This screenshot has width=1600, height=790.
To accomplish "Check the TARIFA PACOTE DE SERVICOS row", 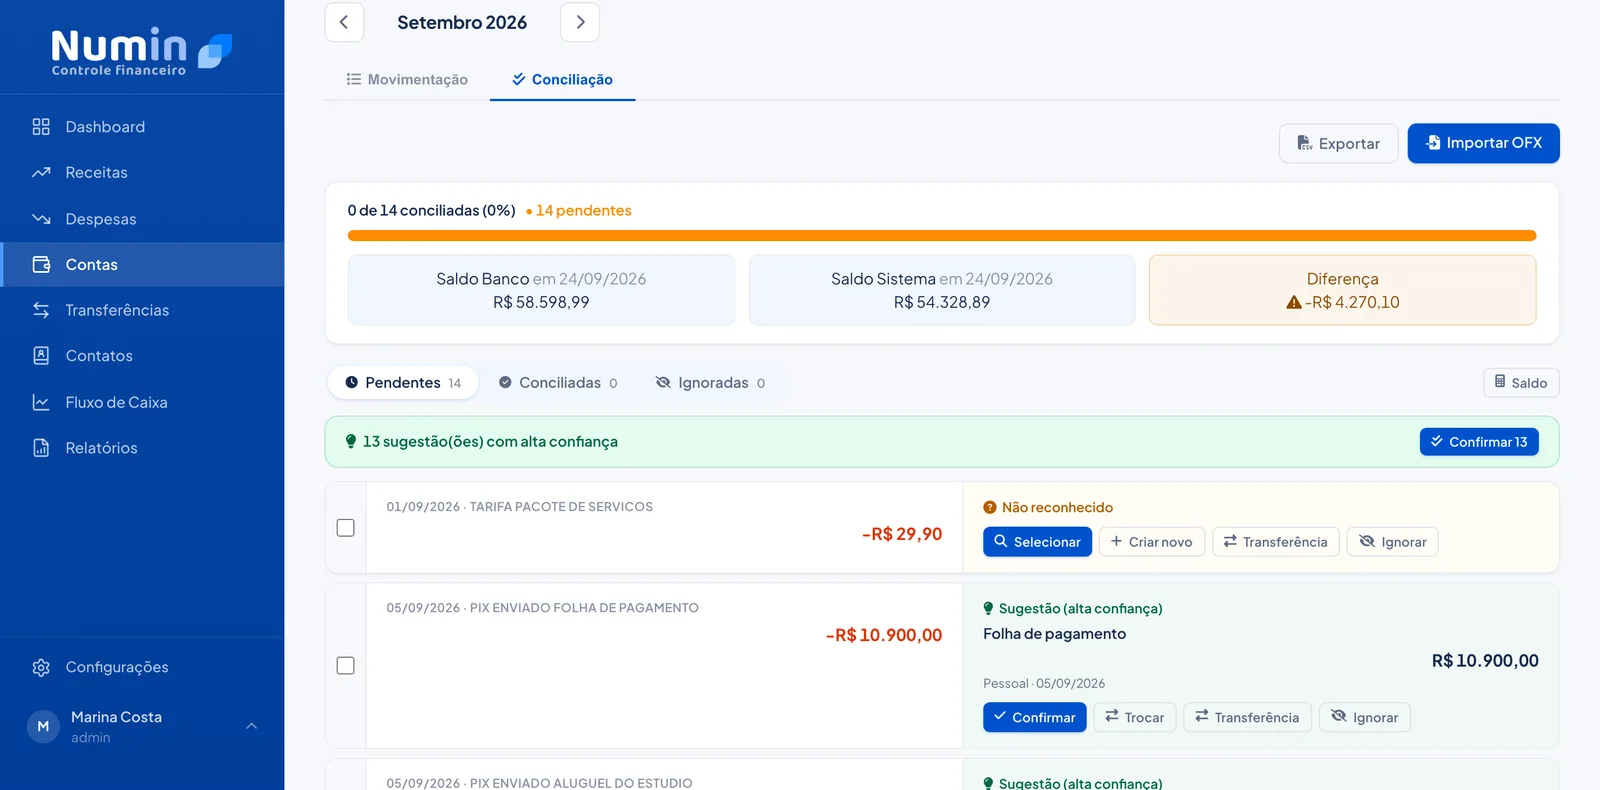I will [x=346, y=528].
